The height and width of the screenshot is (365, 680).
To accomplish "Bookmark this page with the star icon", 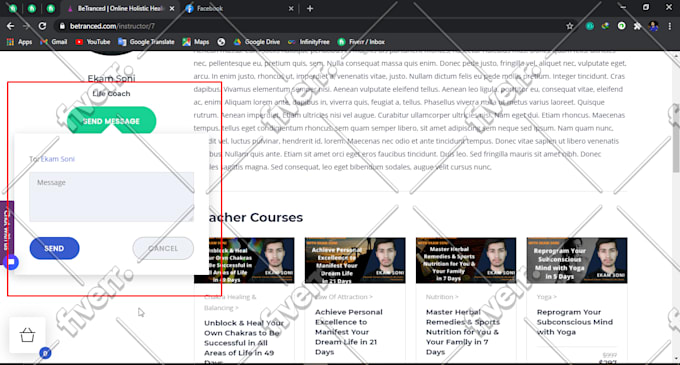I will pyautogui.click(x=569, y=26).
